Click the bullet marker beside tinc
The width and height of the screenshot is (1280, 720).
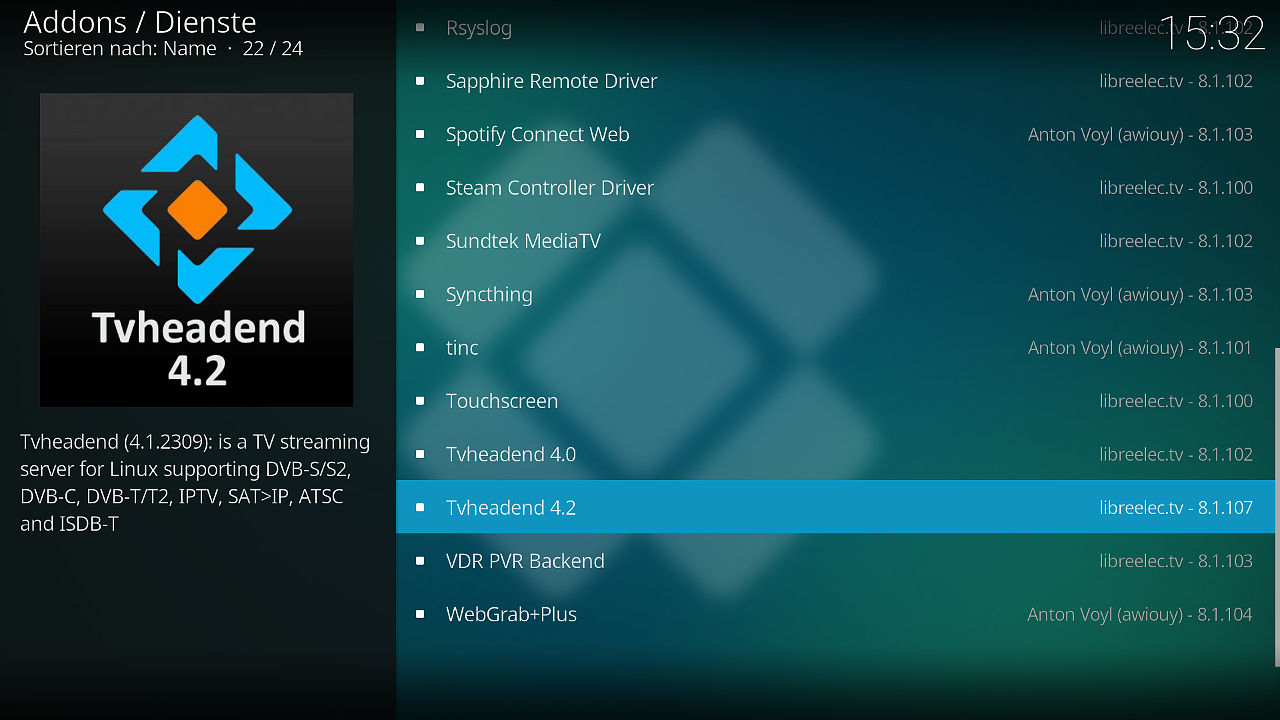point(420,348)
